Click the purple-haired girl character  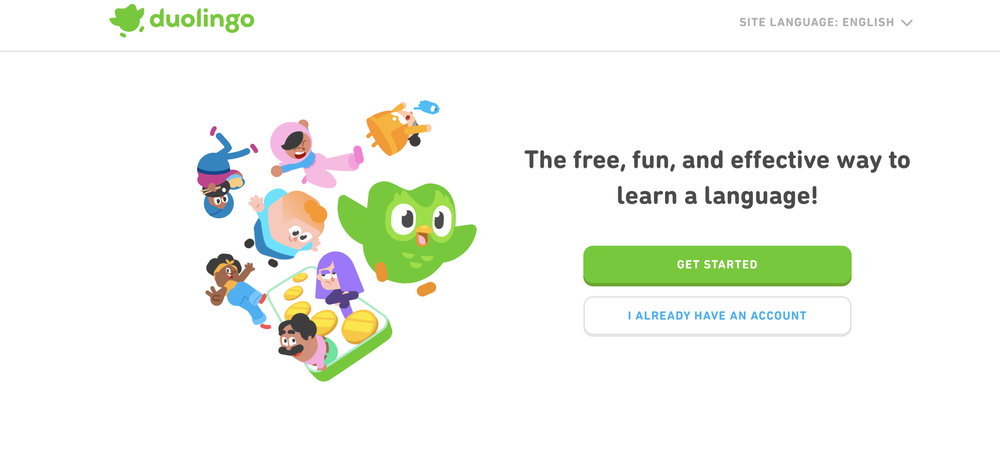(339, 282)
